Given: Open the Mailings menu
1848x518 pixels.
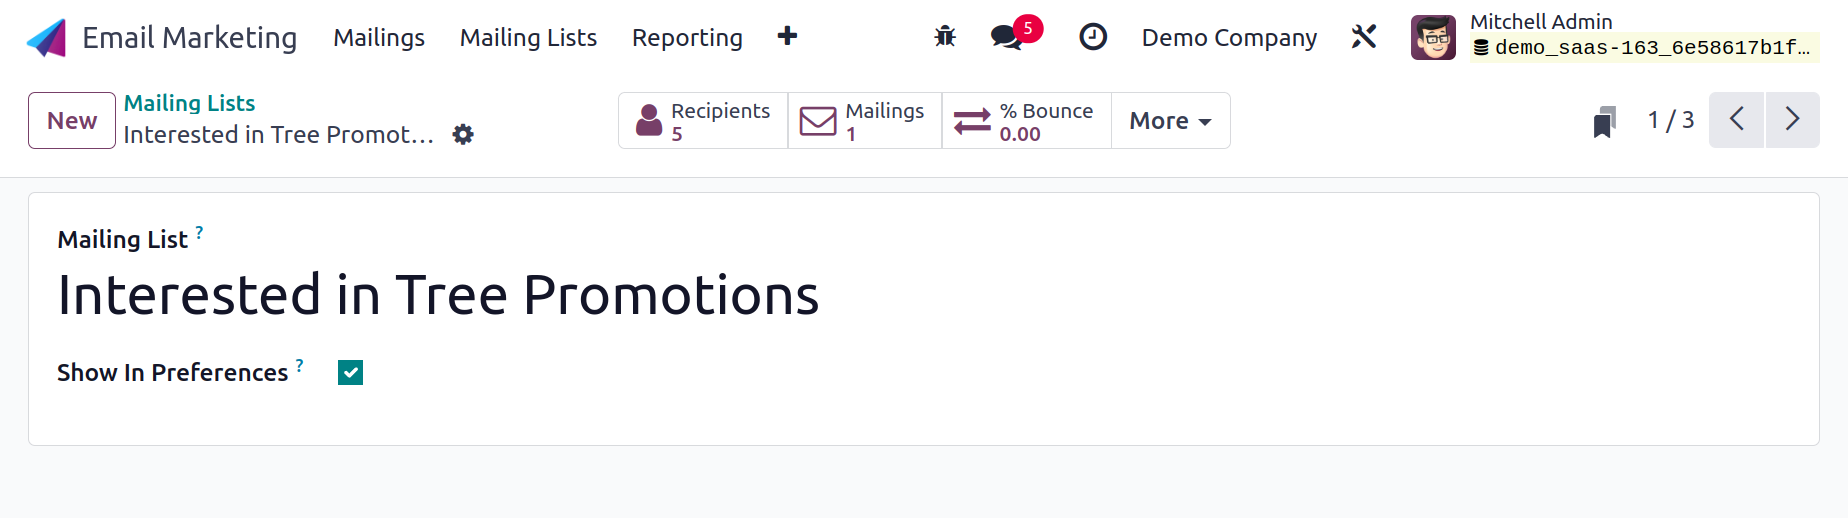Looking at the screenshot, I should point(379,38).
